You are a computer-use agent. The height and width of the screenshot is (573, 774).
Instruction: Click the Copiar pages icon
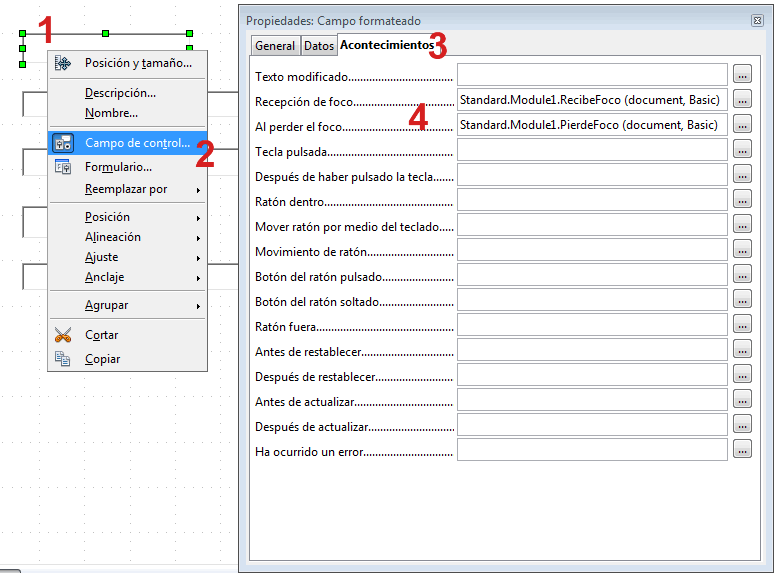pyautogui.click(x=63, y=359)
